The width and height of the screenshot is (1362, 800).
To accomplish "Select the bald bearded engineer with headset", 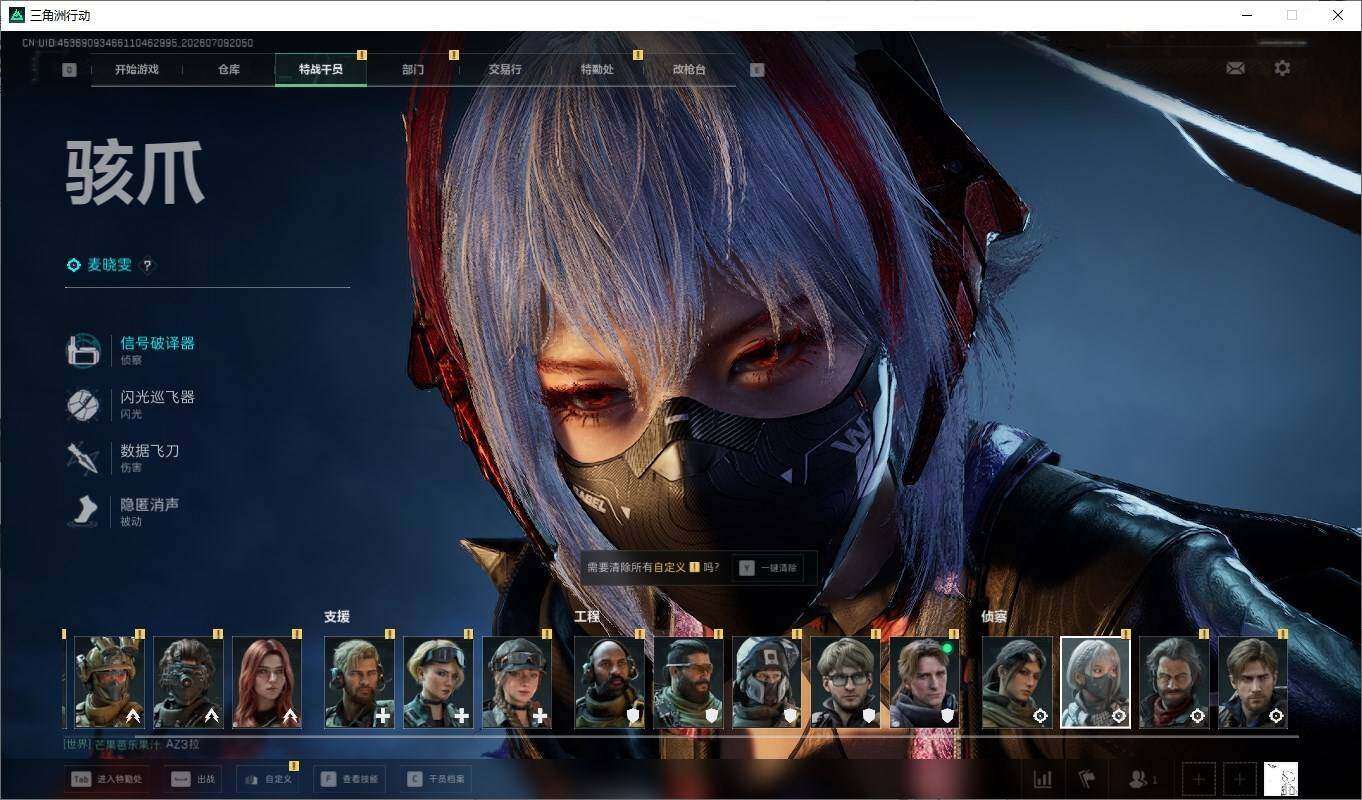I will coord(609,683).
